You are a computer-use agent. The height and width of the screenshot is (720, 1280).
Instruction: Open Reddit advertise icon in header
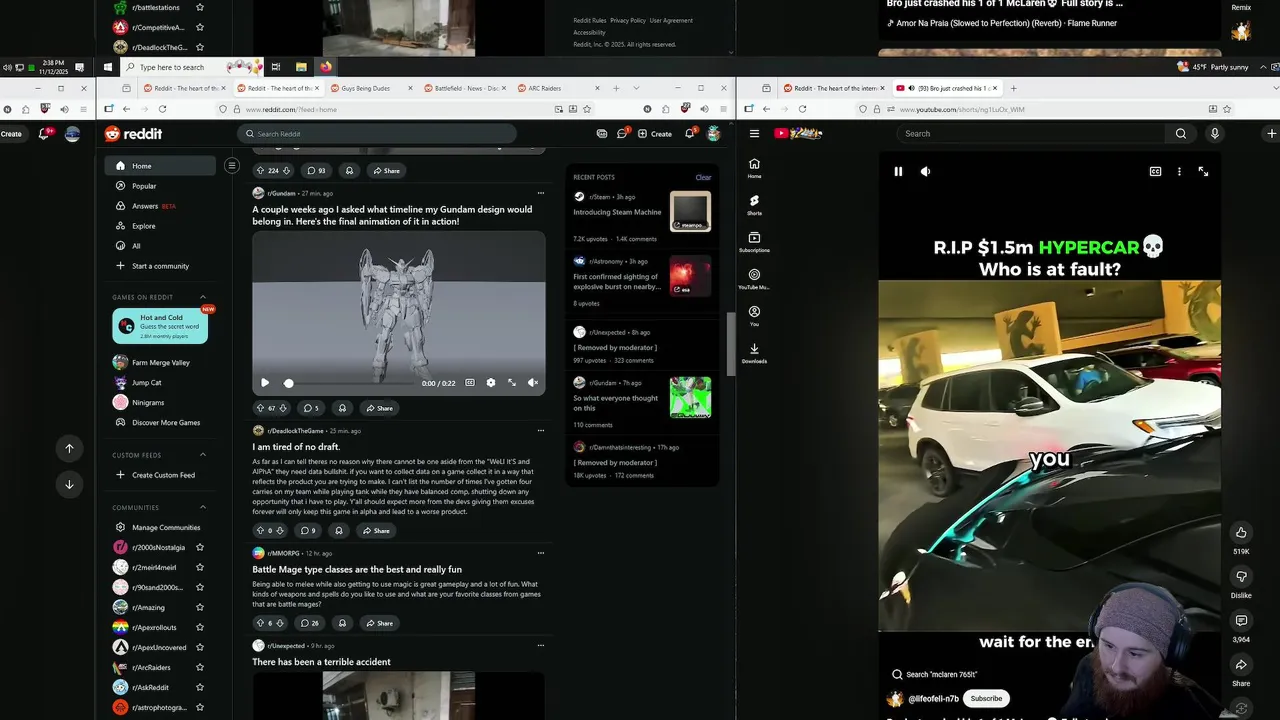[x=601, y=133]
